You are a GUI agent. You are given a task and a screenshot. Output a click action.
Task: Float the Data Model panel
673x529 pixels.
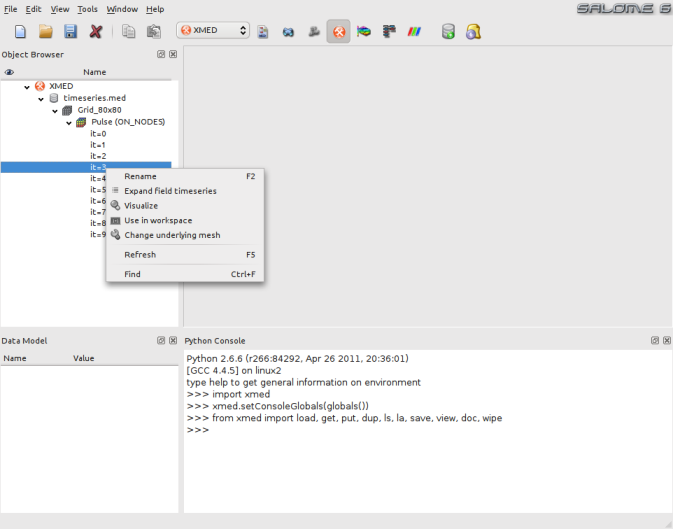pos(161,341)
